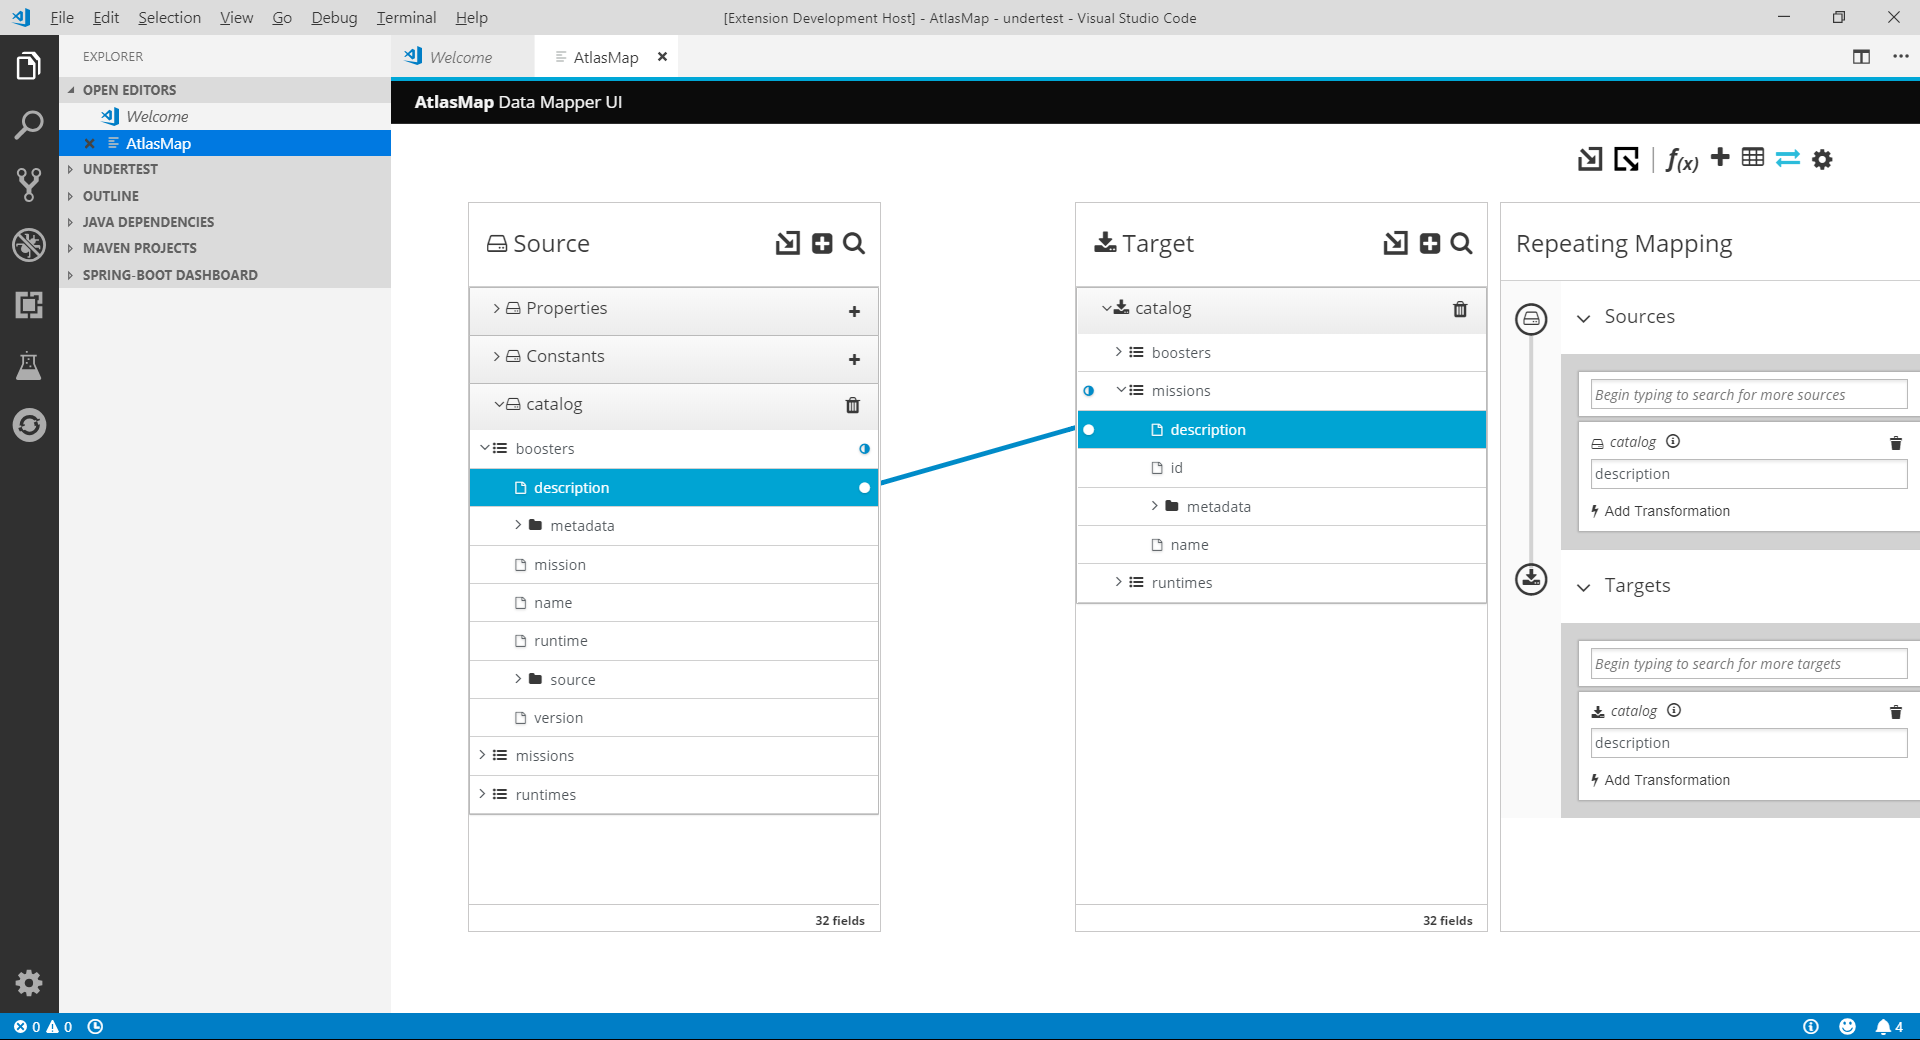Switch to the Welcome tab
This screenshot has height=1040, width=1920.
pos(460,57)
